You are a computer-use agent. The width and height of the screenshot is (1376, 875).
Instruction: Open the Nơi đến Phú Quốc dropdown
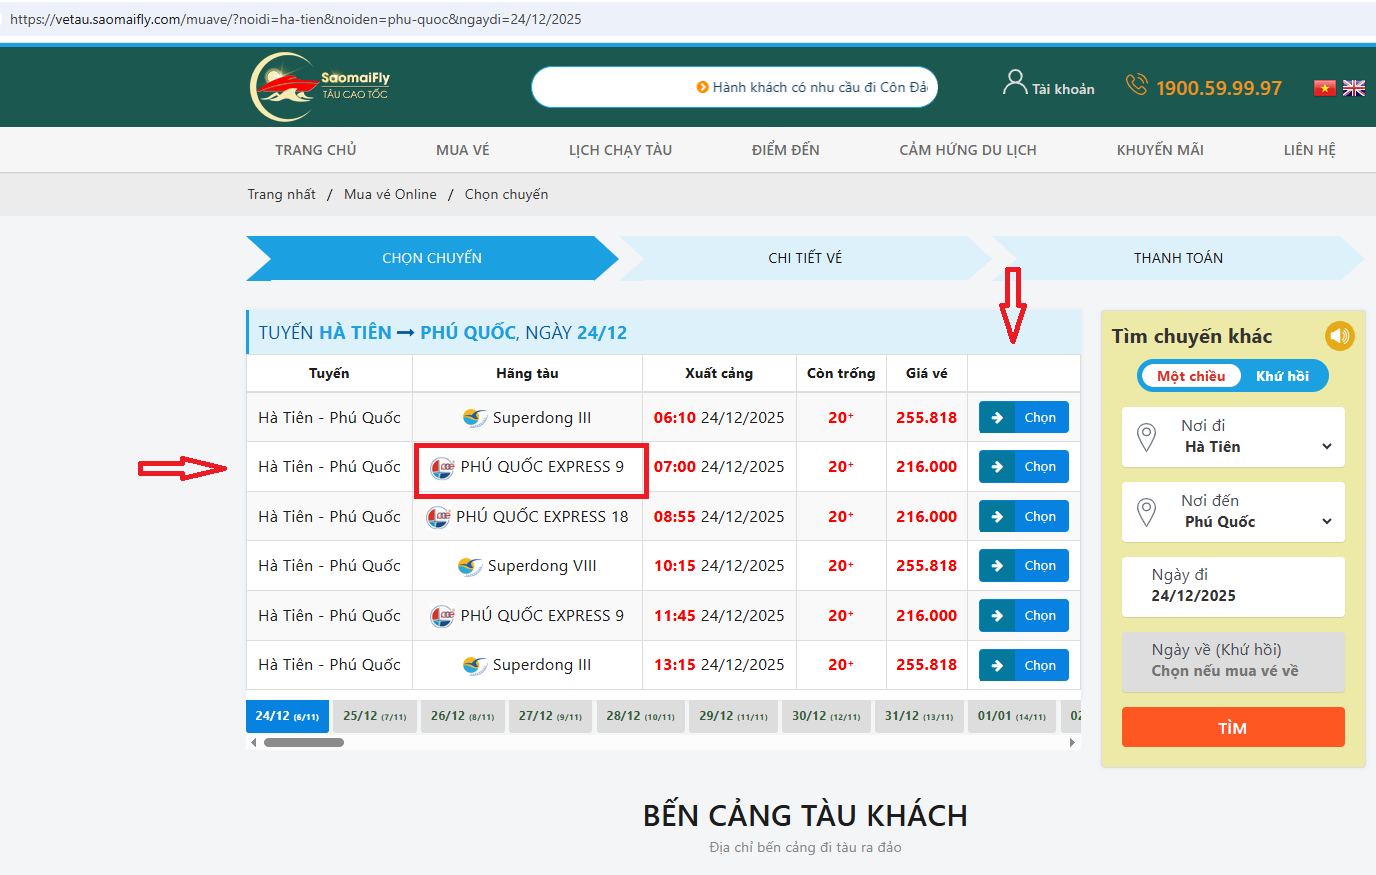(x=1233, y=512)
